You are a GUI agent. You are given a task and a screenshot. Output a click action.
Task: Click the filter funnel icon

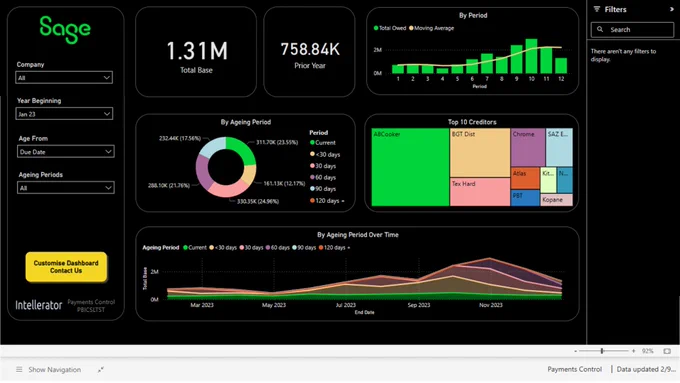[x=597, y=9]
